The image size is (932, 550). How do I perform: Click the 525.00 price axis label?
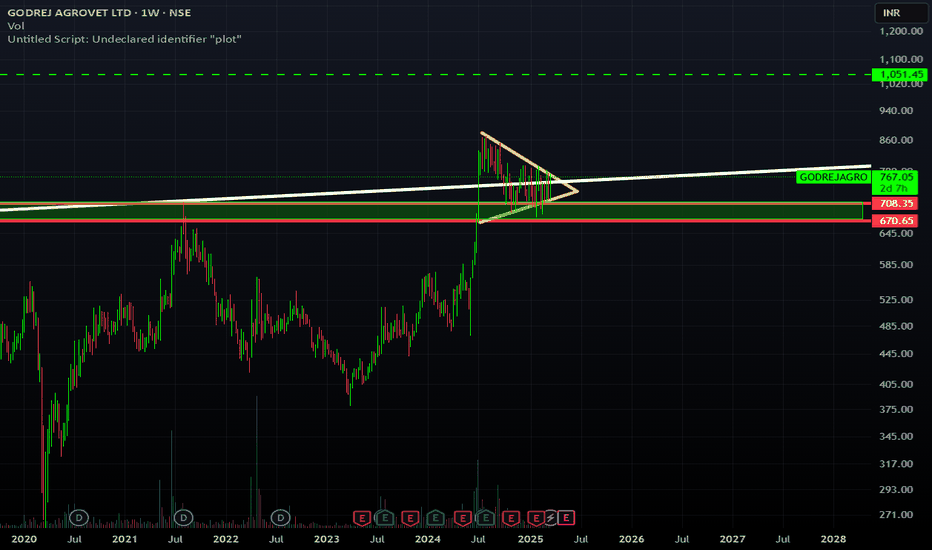(896, 300)
